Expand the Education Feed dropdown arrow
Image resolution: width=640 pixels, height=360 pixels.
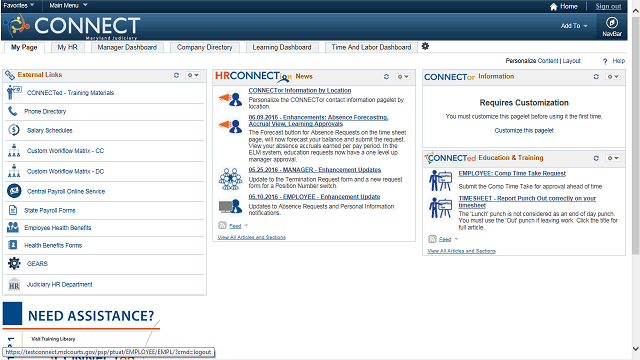coord(456,239)
